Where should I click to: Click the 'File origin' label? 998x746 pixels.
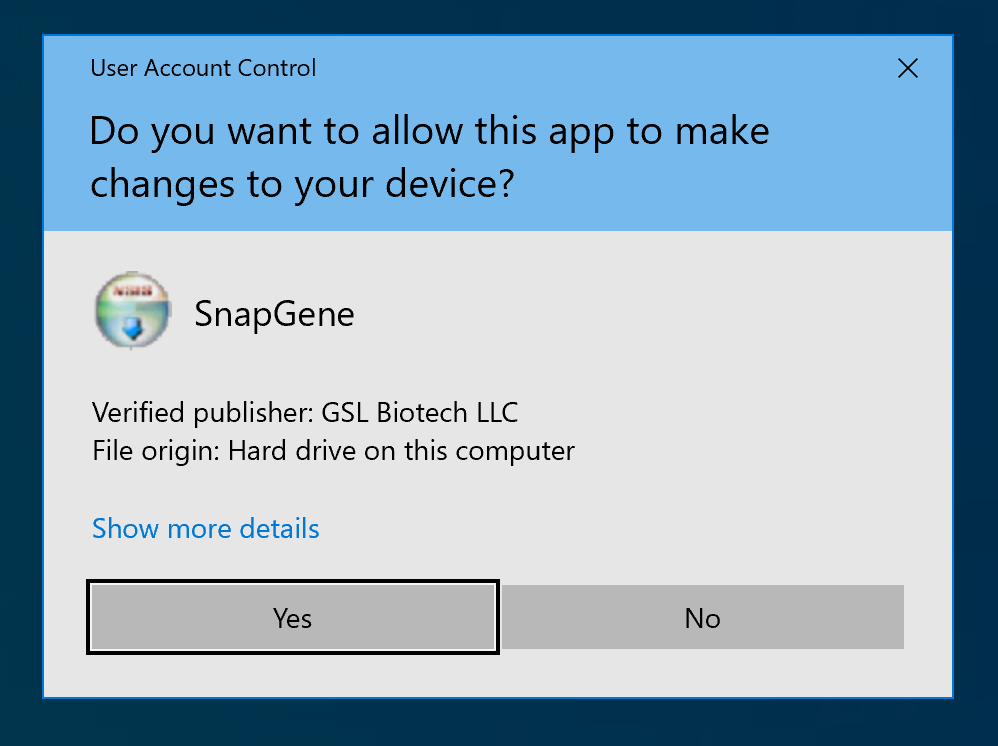(155, 451)
